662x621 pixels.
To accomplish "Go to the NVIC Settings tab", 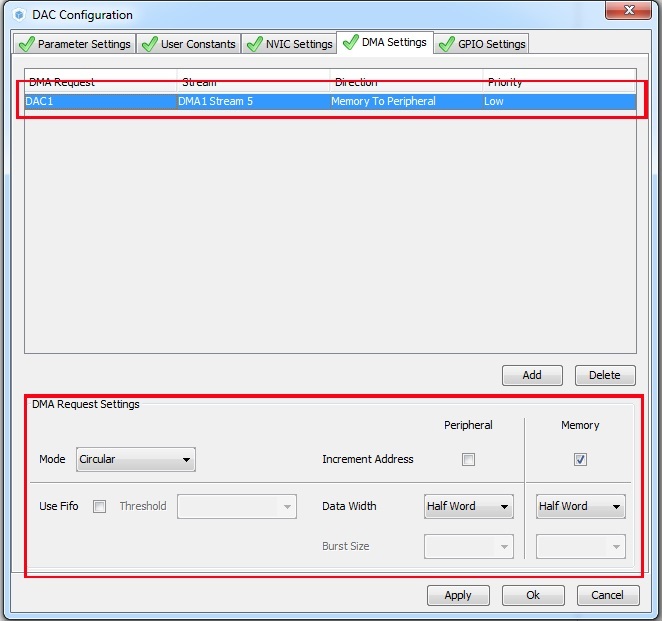I will 289,44.
